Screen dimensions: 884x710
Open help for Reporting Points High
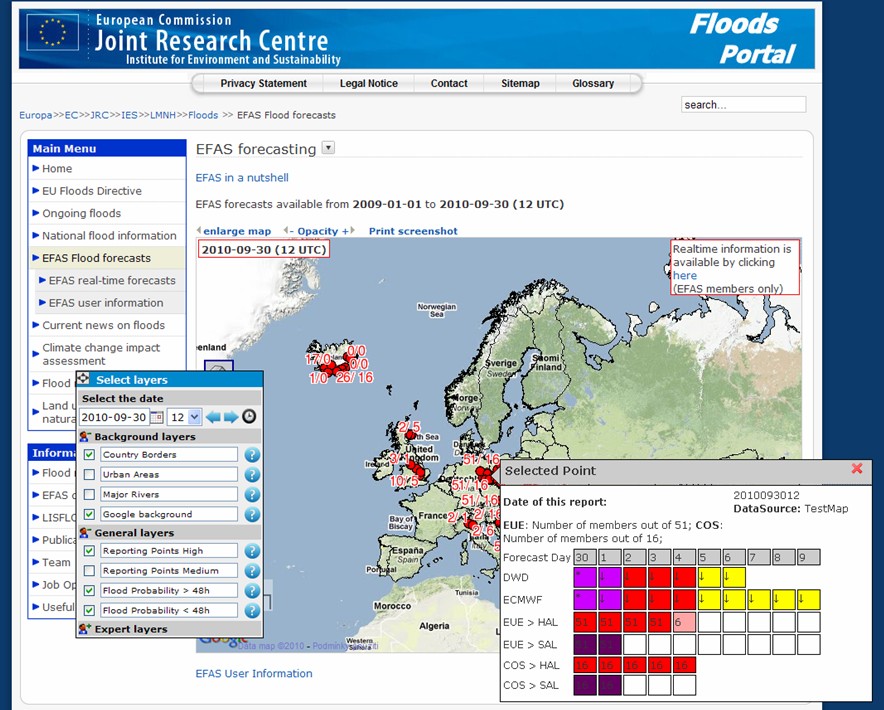pos(252,551)
